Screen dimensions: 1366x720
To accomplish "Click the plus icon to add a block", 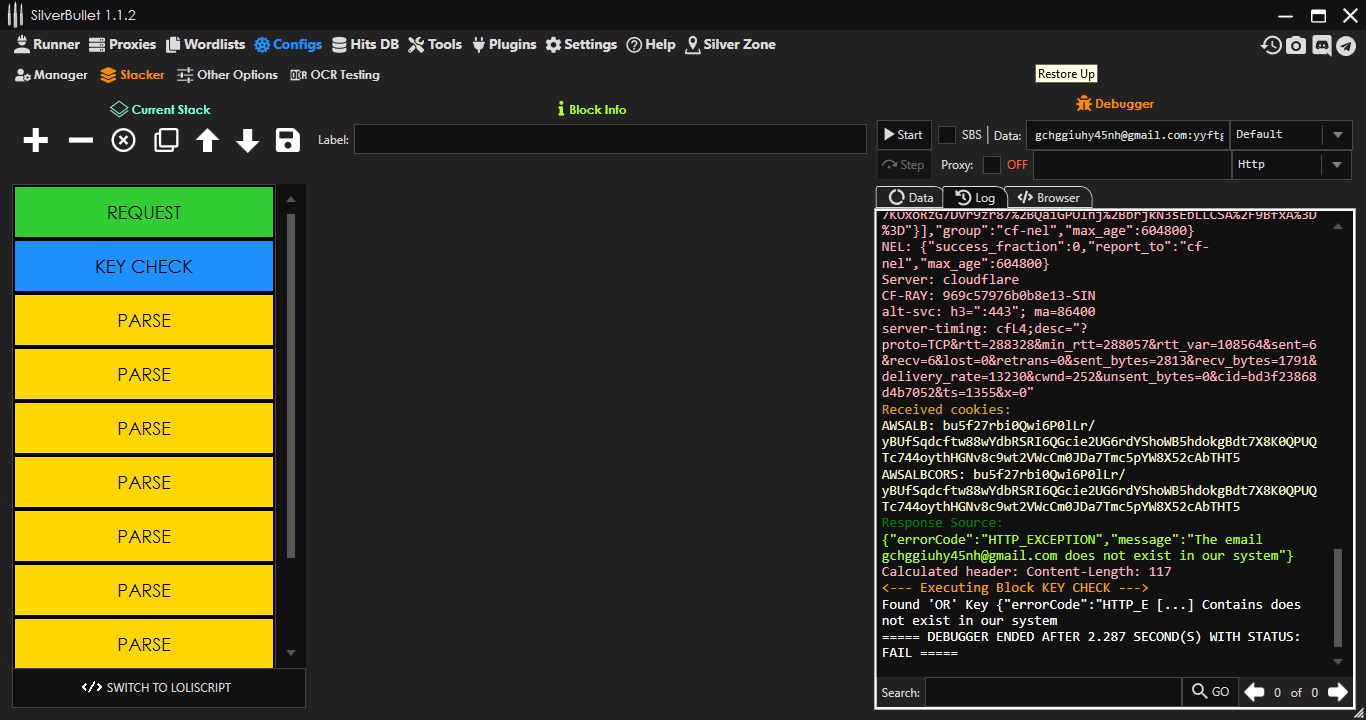I will click(x=36, y=141).
